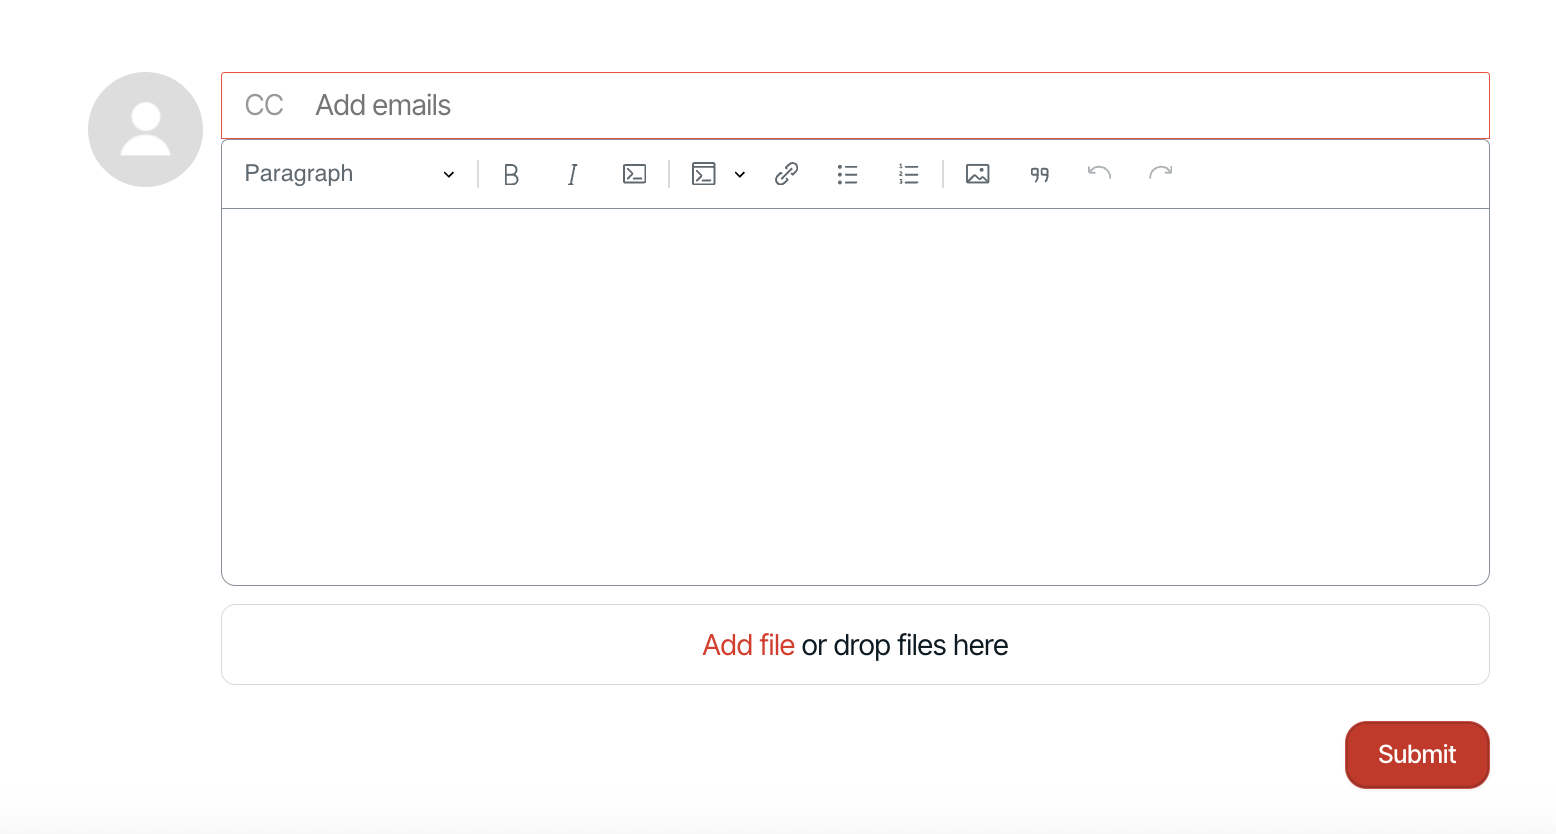Insert an image
Image resolution: width=1556 pixels, height=834 pixels.
point(977,174)
